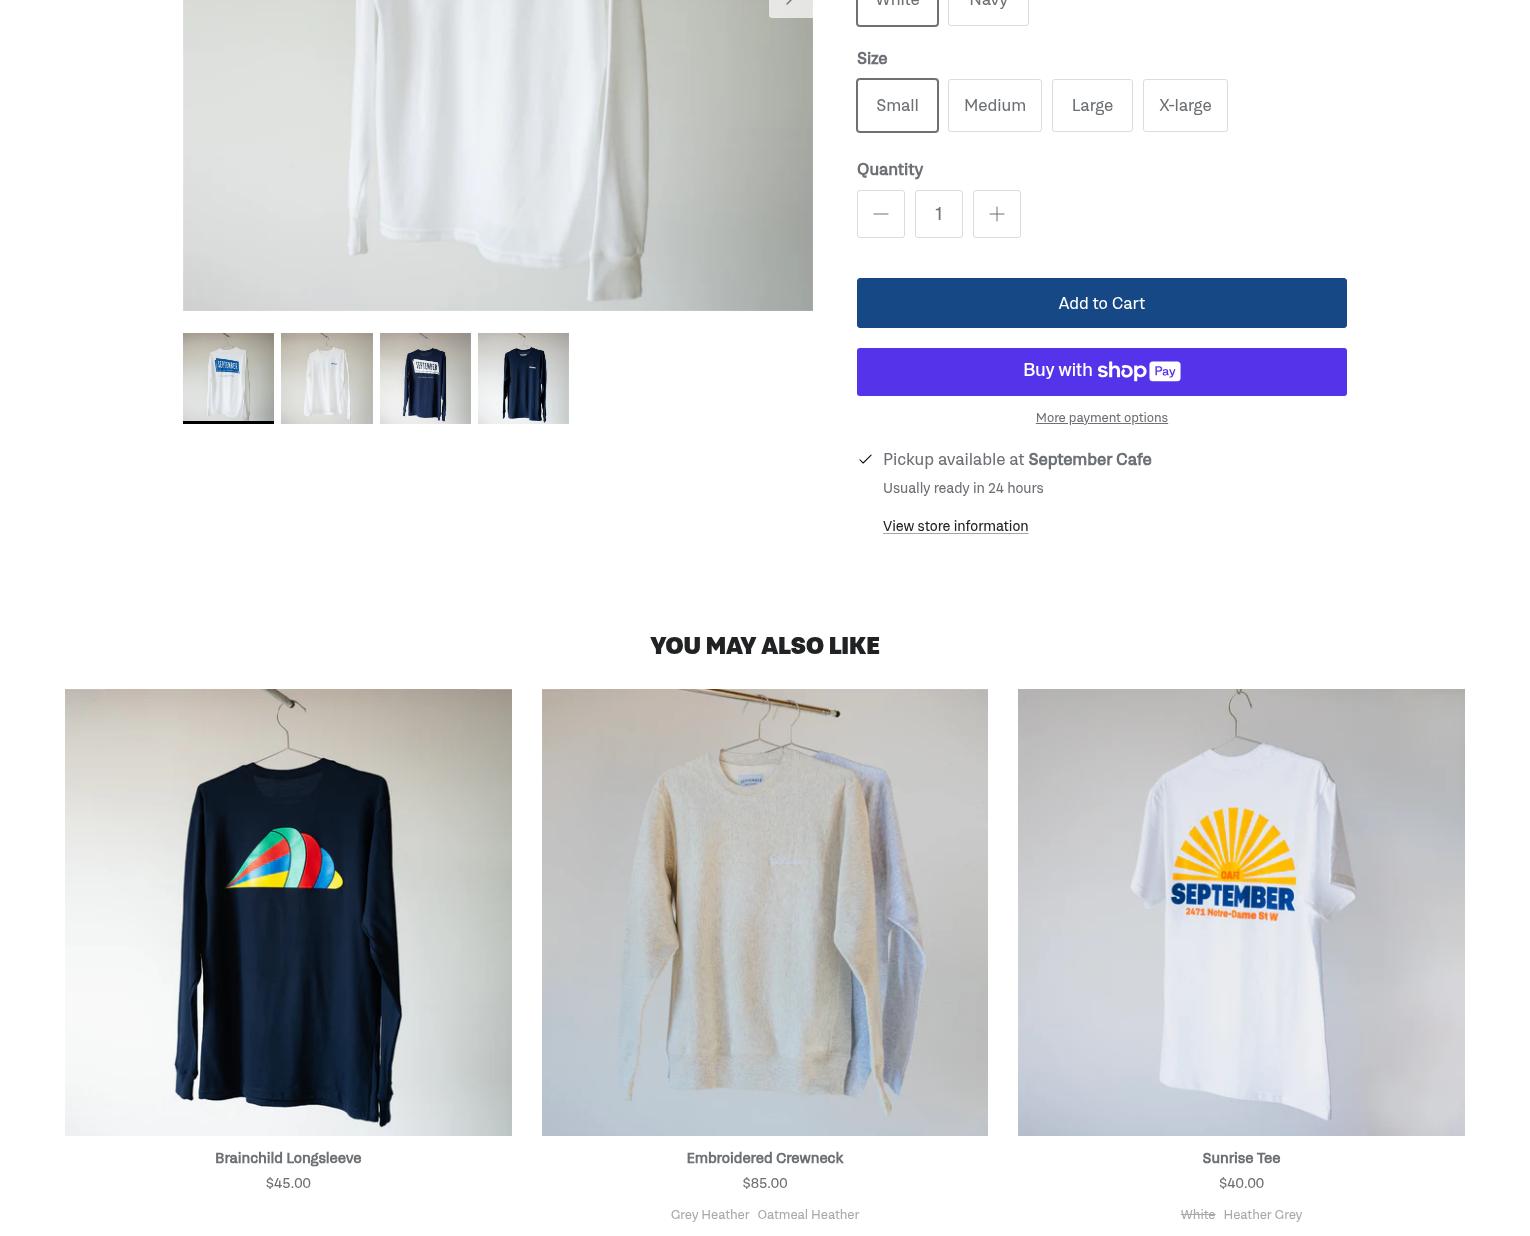
Task: Pick the White color option
Action: pos(897,6)
